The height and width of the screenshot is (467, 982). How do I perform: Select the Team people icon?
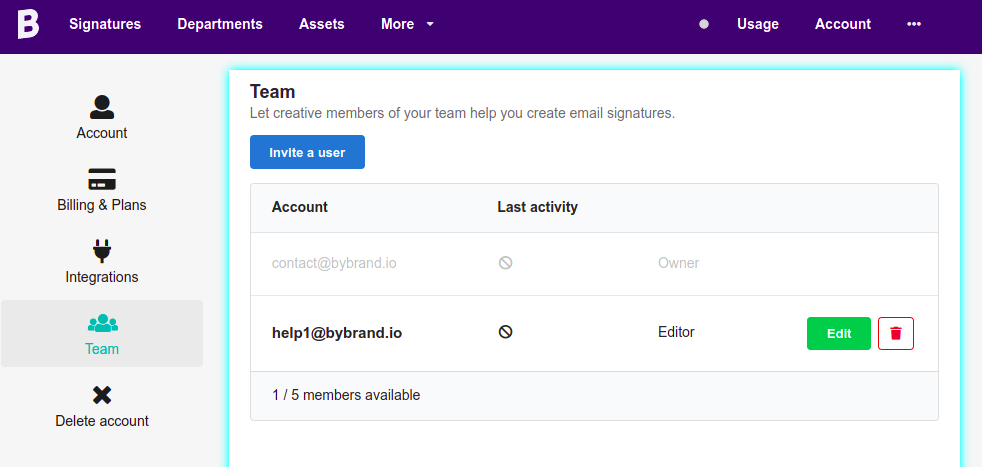pyautogui.click(x=102, y=323)
